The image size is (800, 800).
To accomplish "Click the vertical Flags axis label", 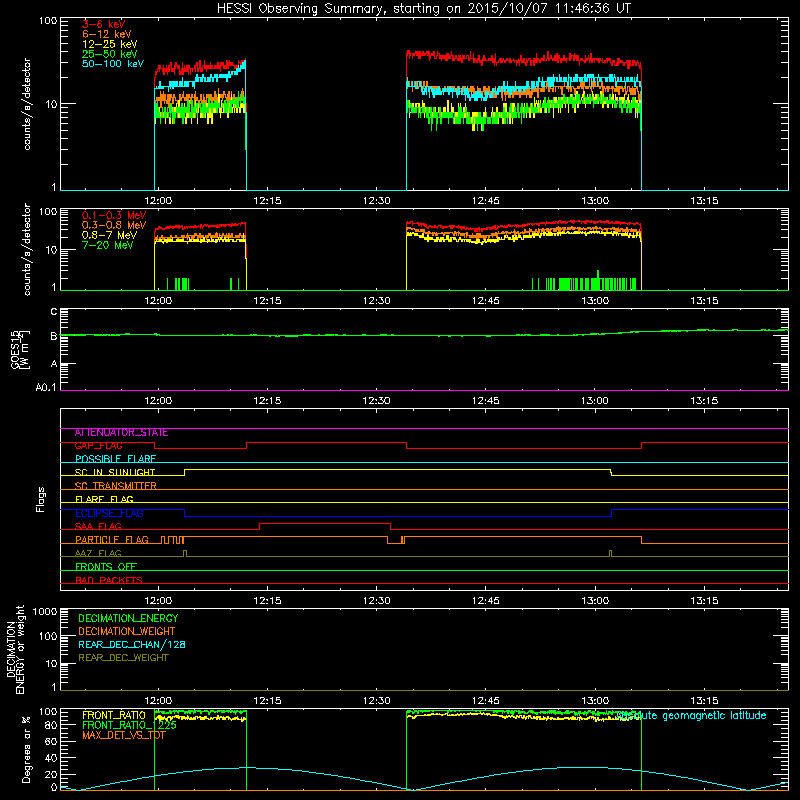I will pyautogui.click(x=41, y=499).
